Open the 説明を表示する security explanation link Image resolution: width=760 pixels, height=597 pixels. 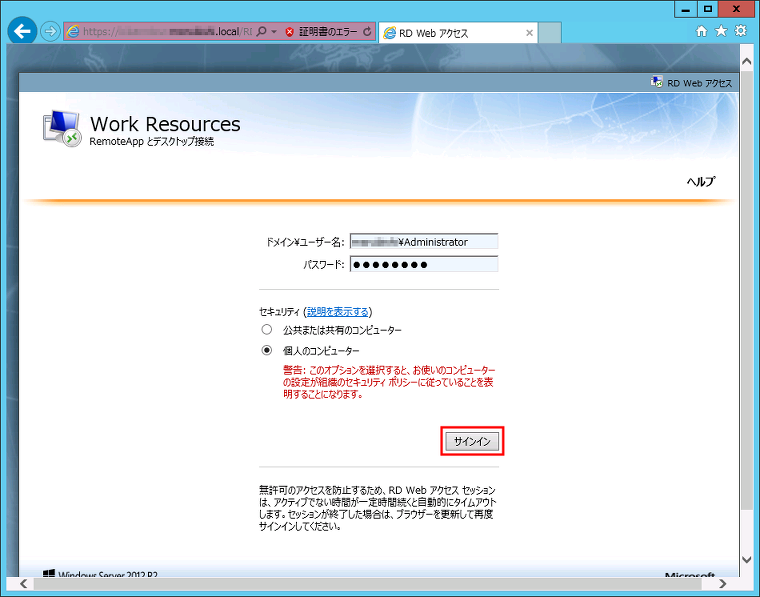337,312
